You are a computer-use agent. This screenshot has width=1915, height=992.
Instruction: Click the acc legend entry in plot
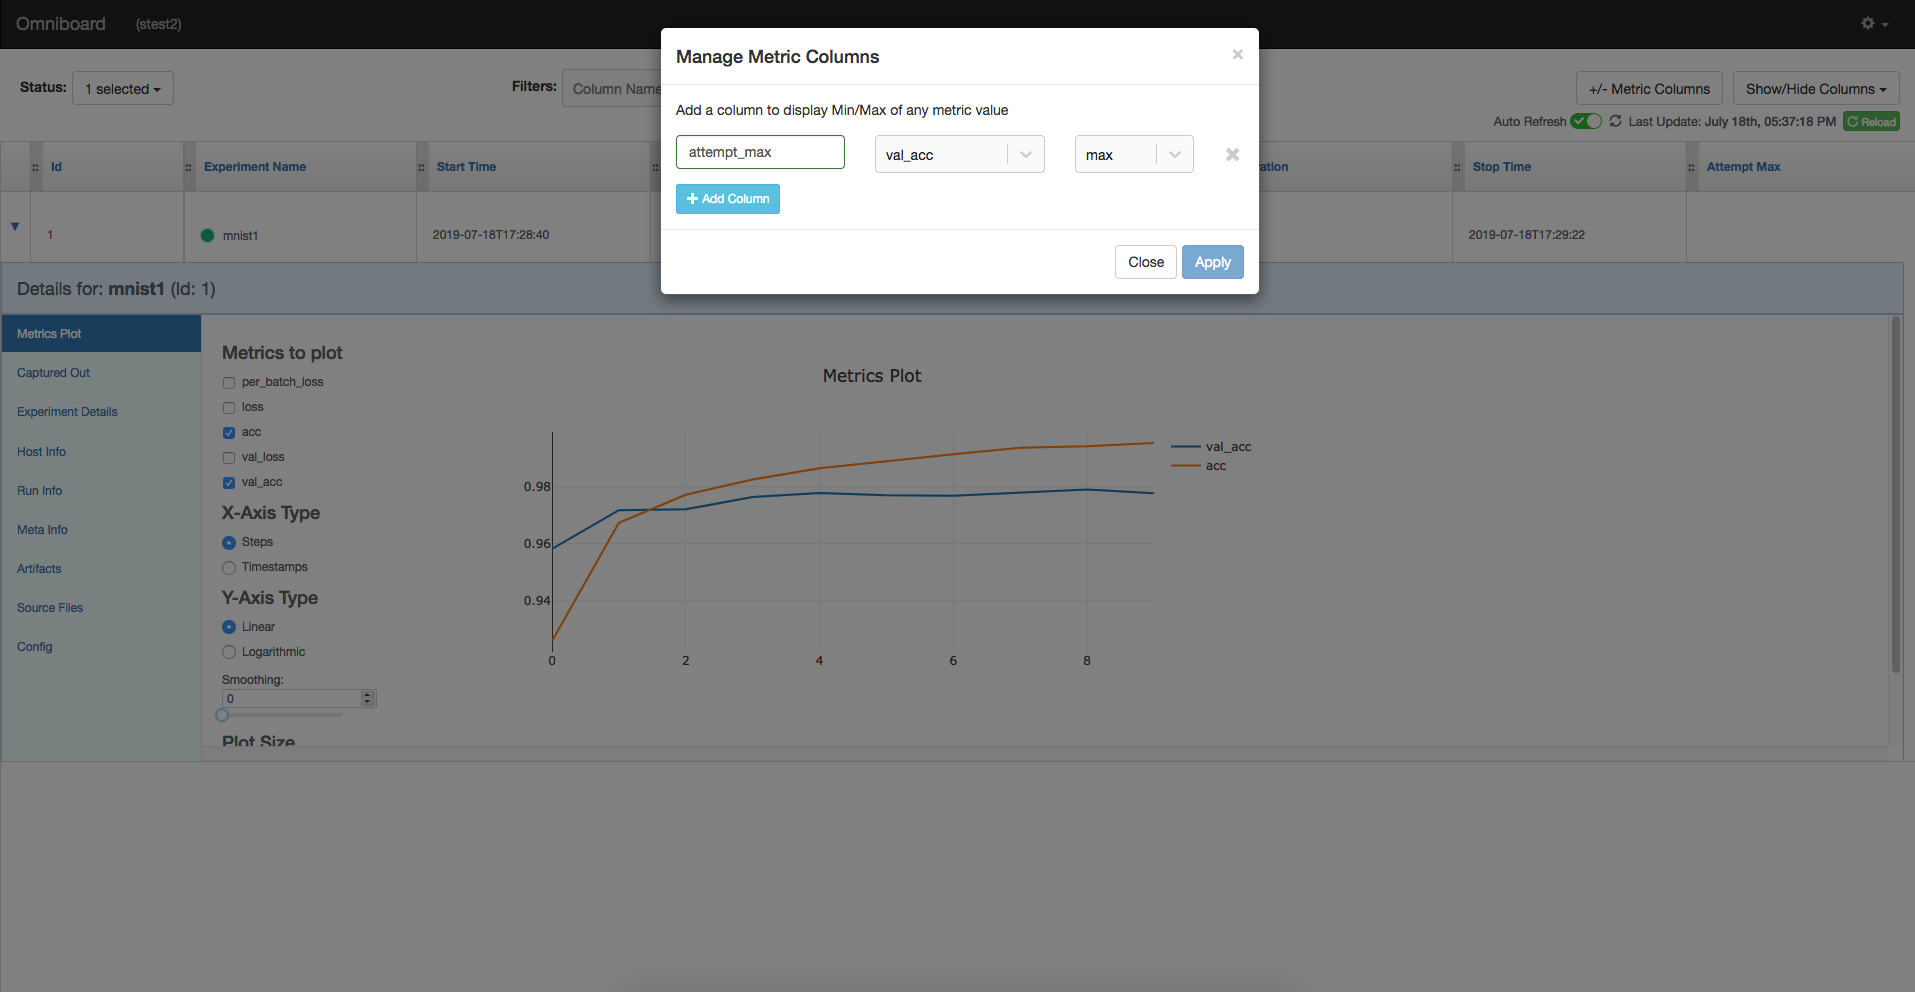1199,466
